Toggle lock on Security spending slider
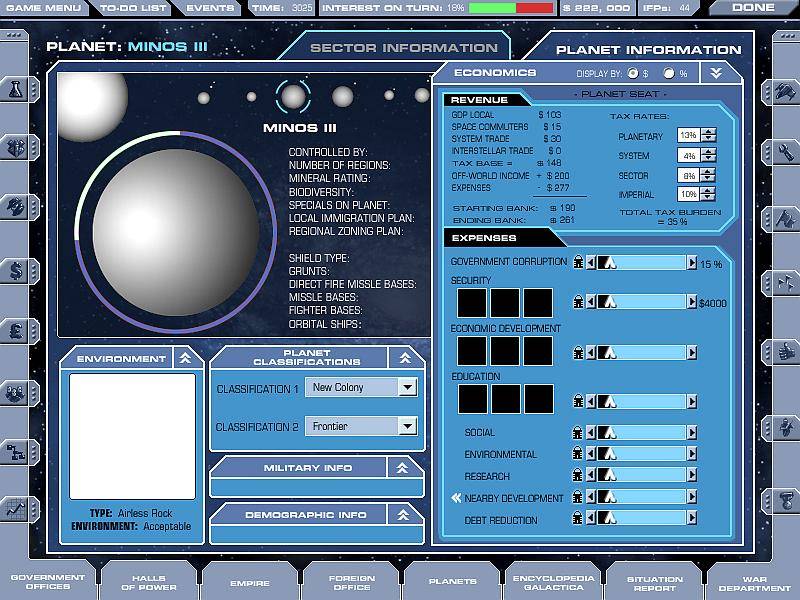Screen dimensions: 800x600 (578, 302)
